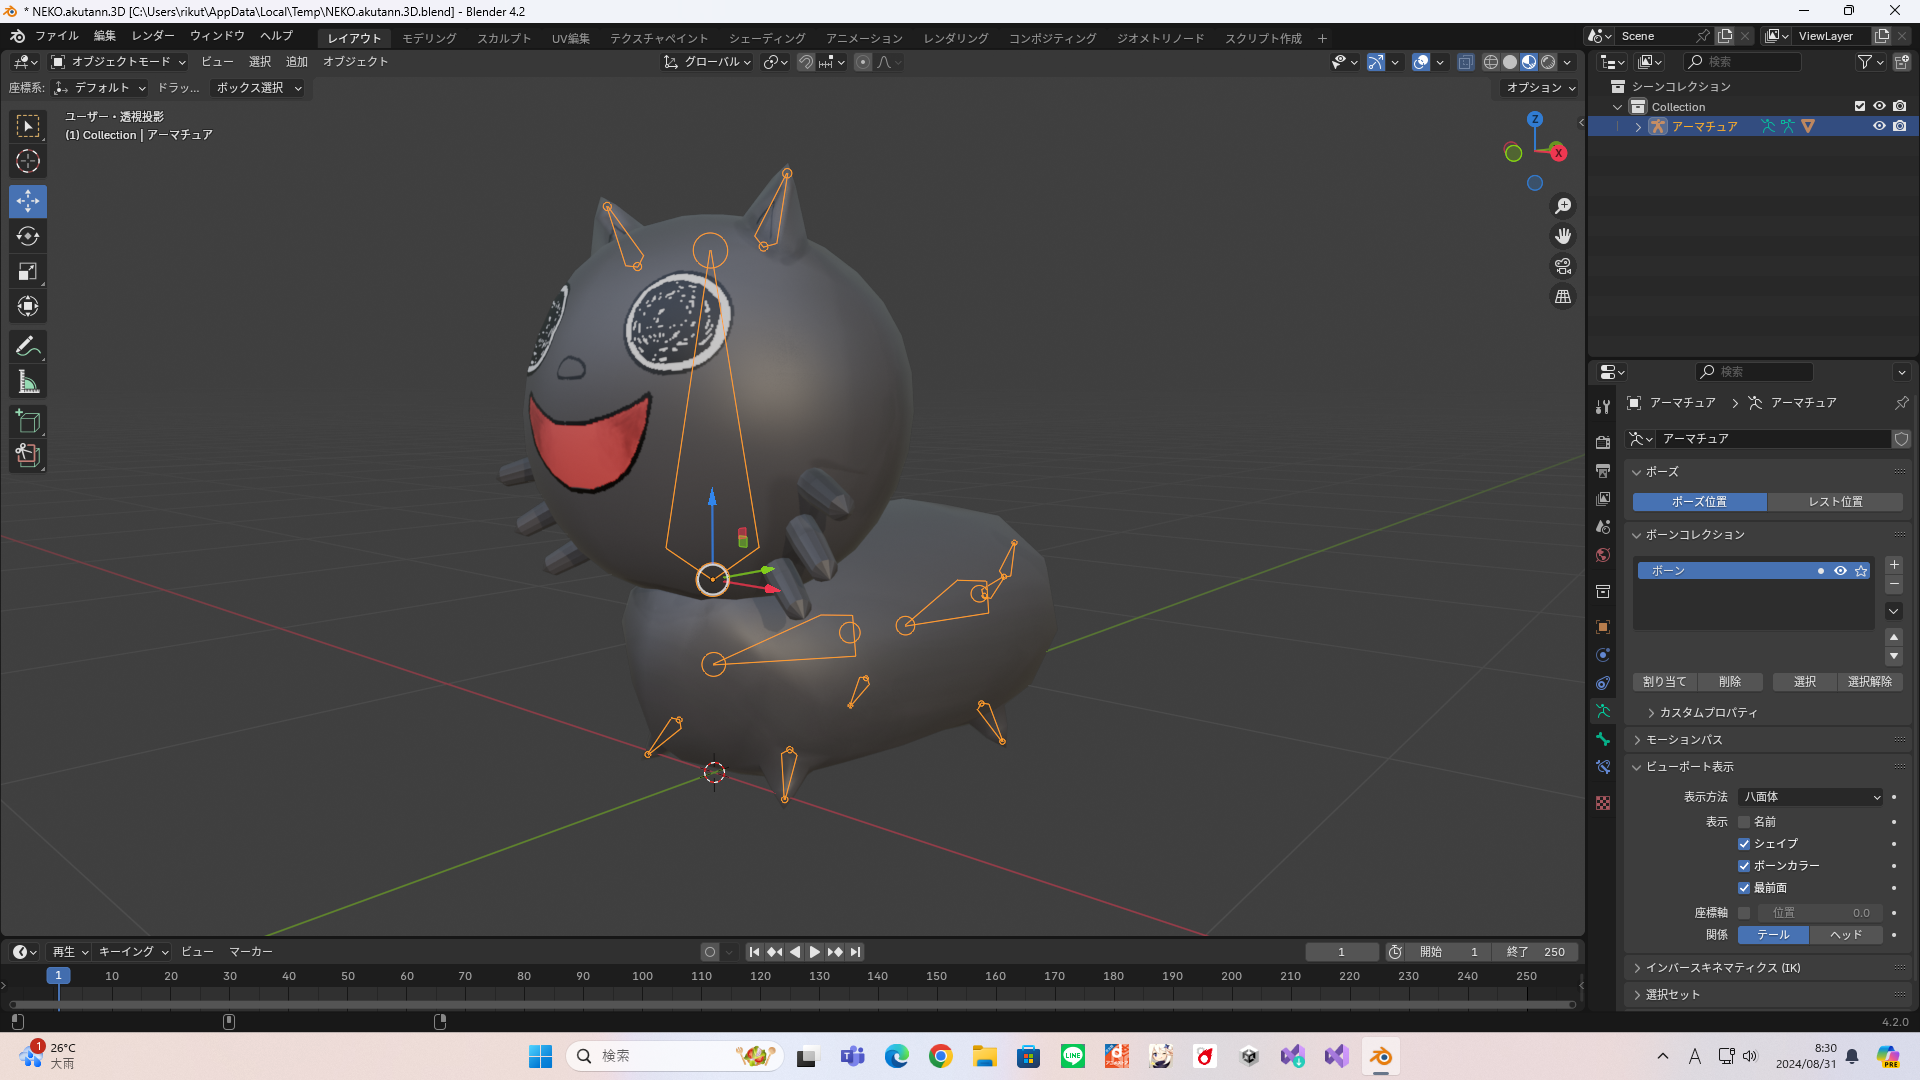Toggle camera view in viewport
Image resolution: width=1920 pixels, height=1080 pixels.
click(1563, 267)
